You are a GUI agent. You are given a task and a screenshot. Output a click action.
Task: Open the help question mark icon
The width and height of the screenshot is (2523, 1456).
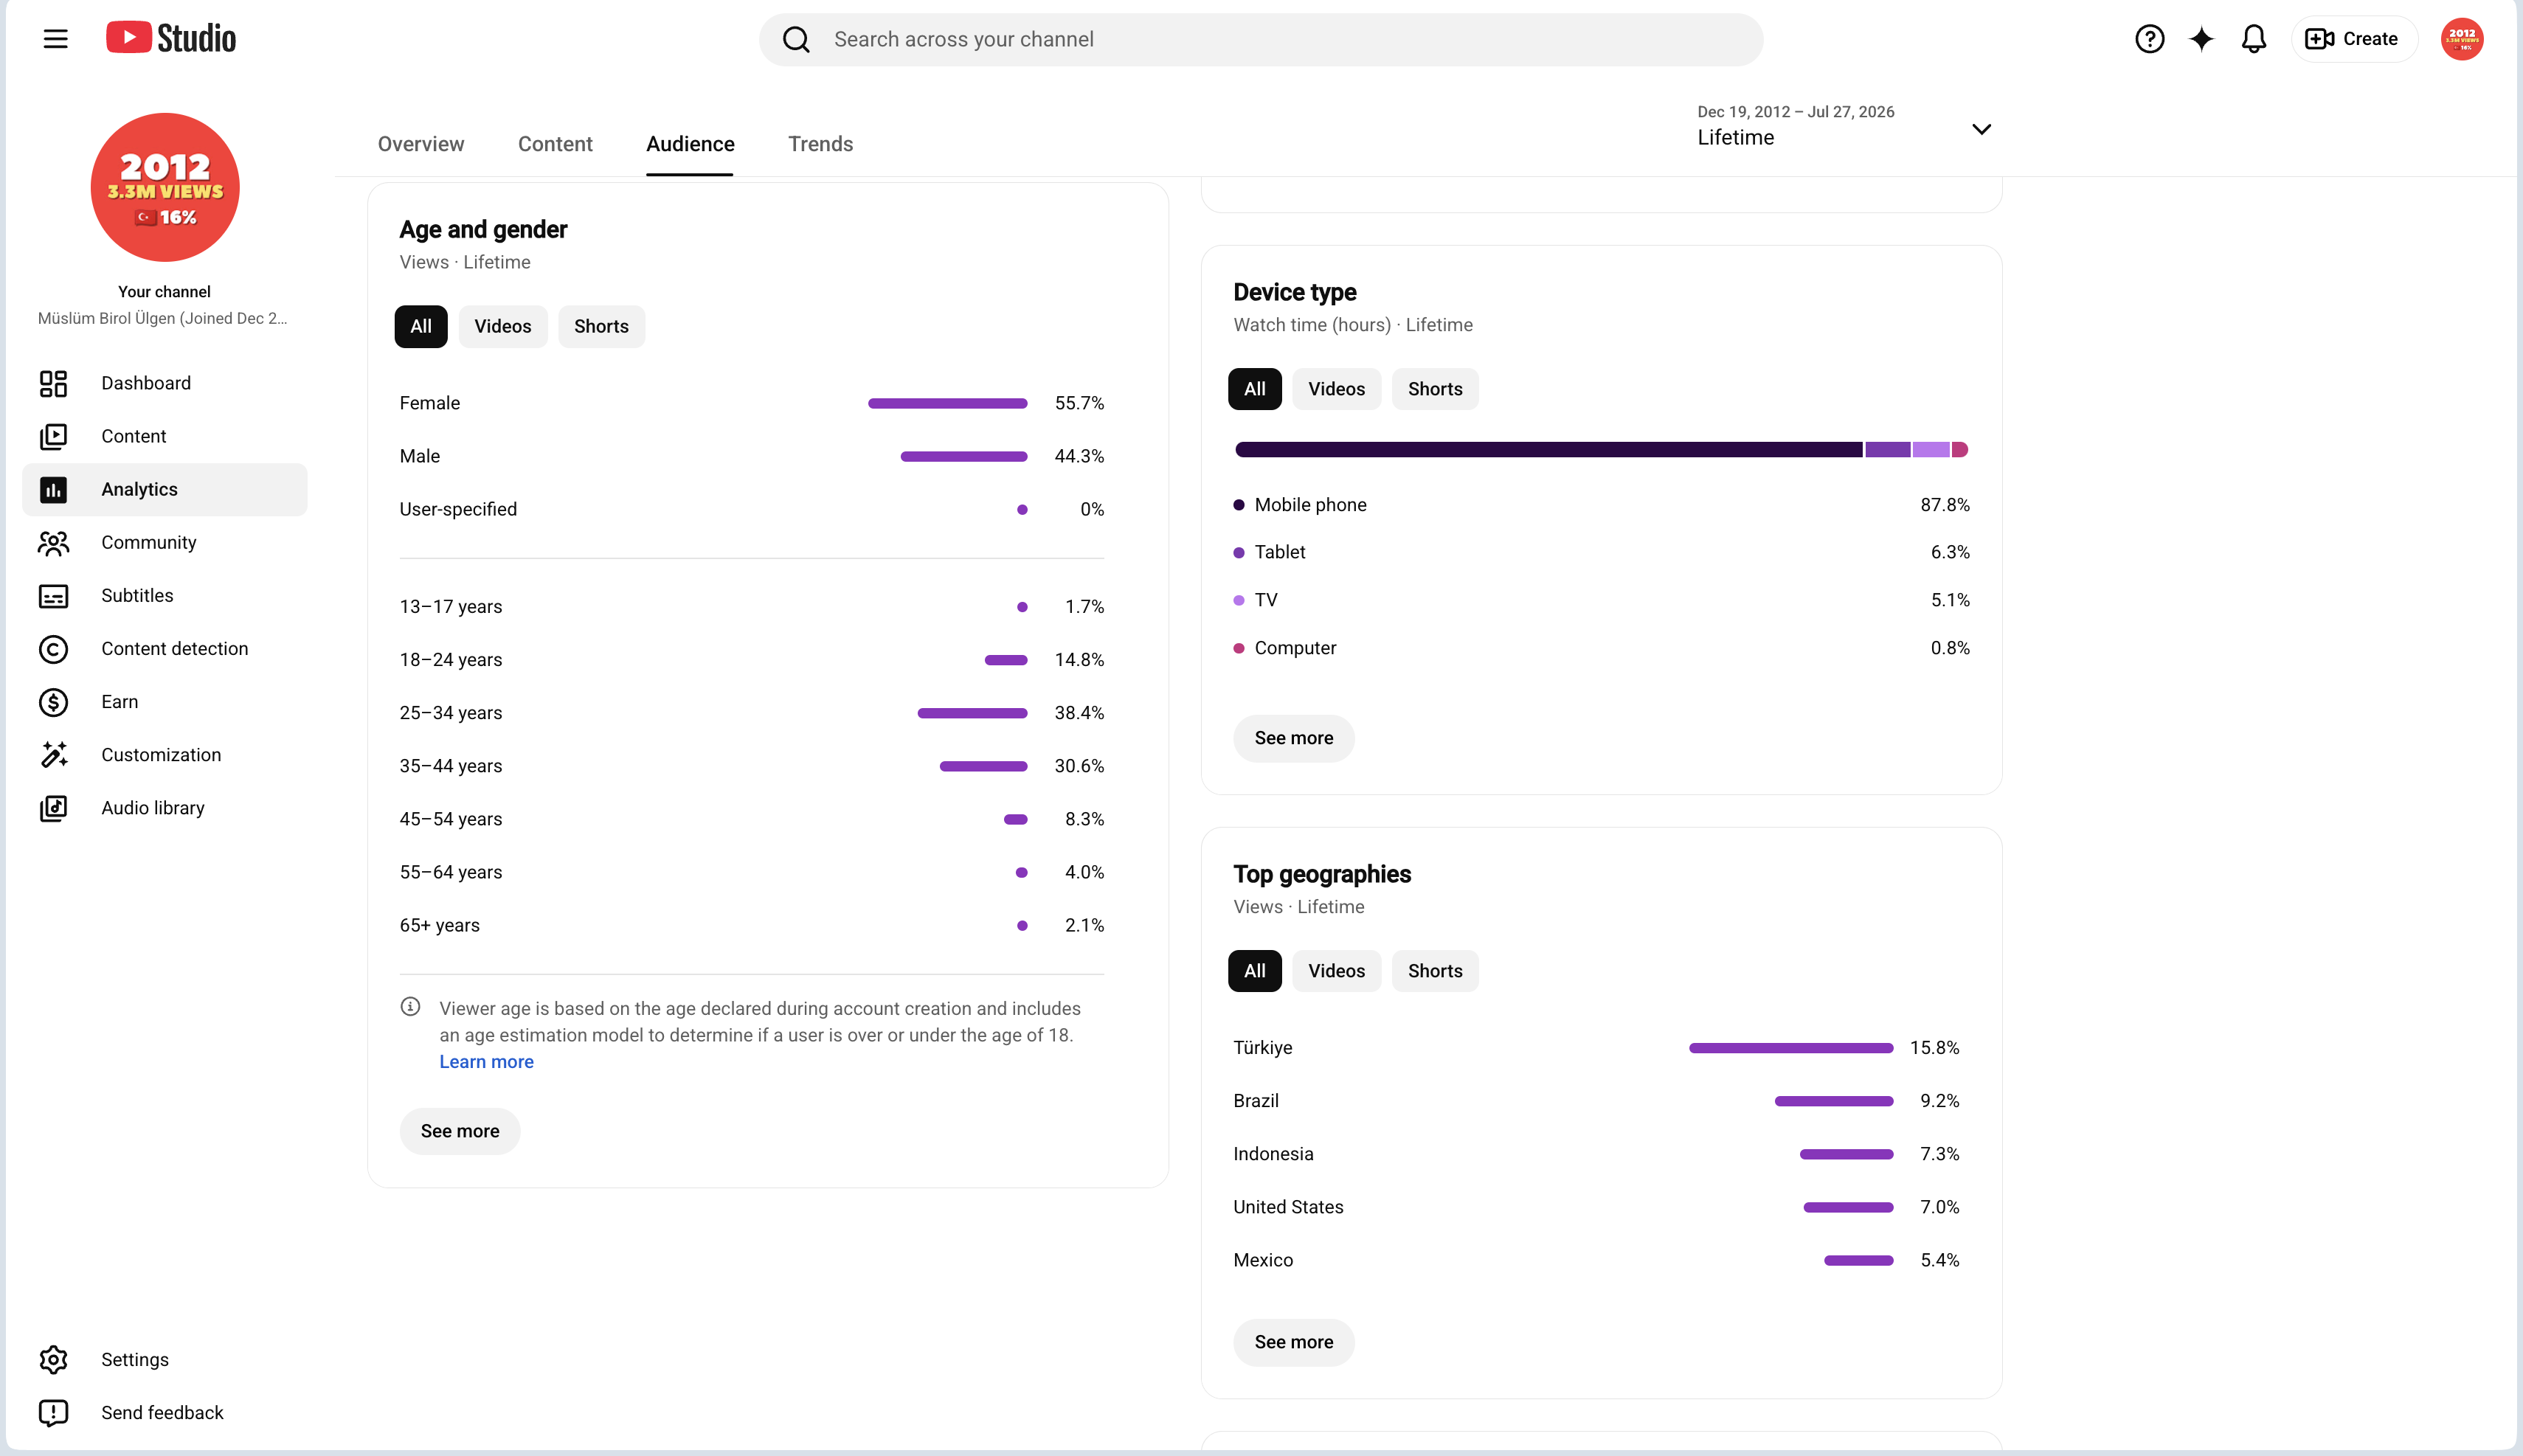2149,39
